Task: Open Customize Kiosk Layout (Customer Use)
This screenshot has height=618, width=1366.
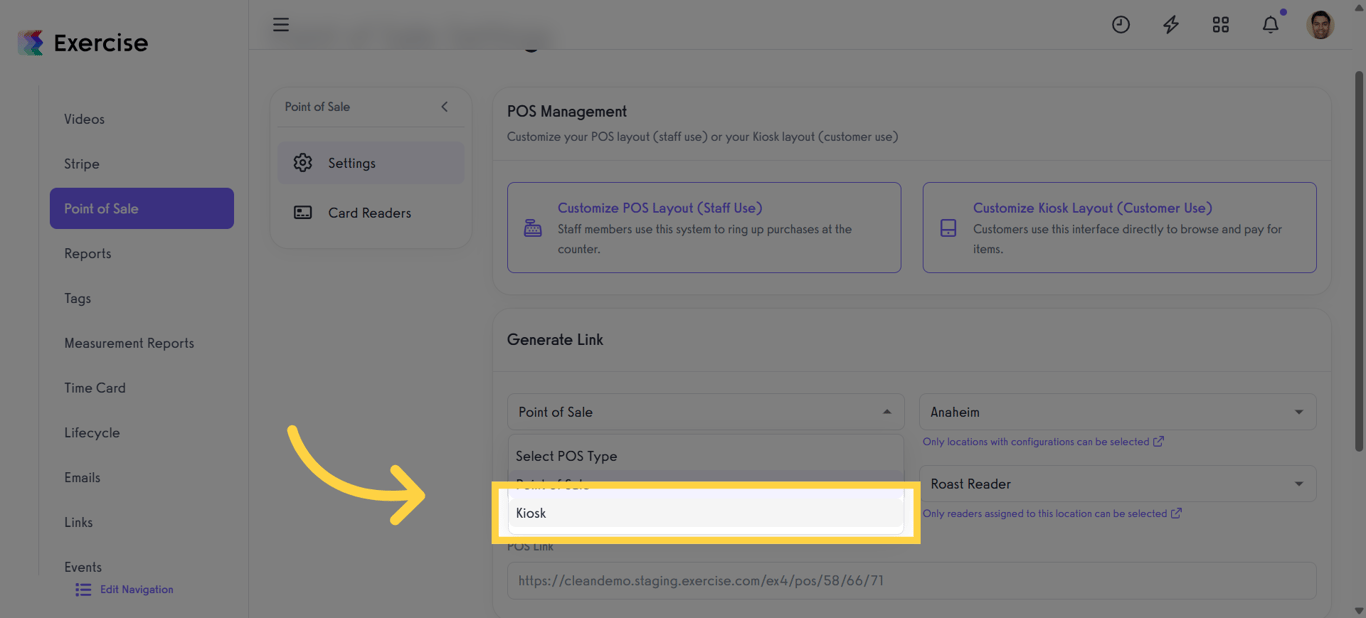Action: 1091,207
